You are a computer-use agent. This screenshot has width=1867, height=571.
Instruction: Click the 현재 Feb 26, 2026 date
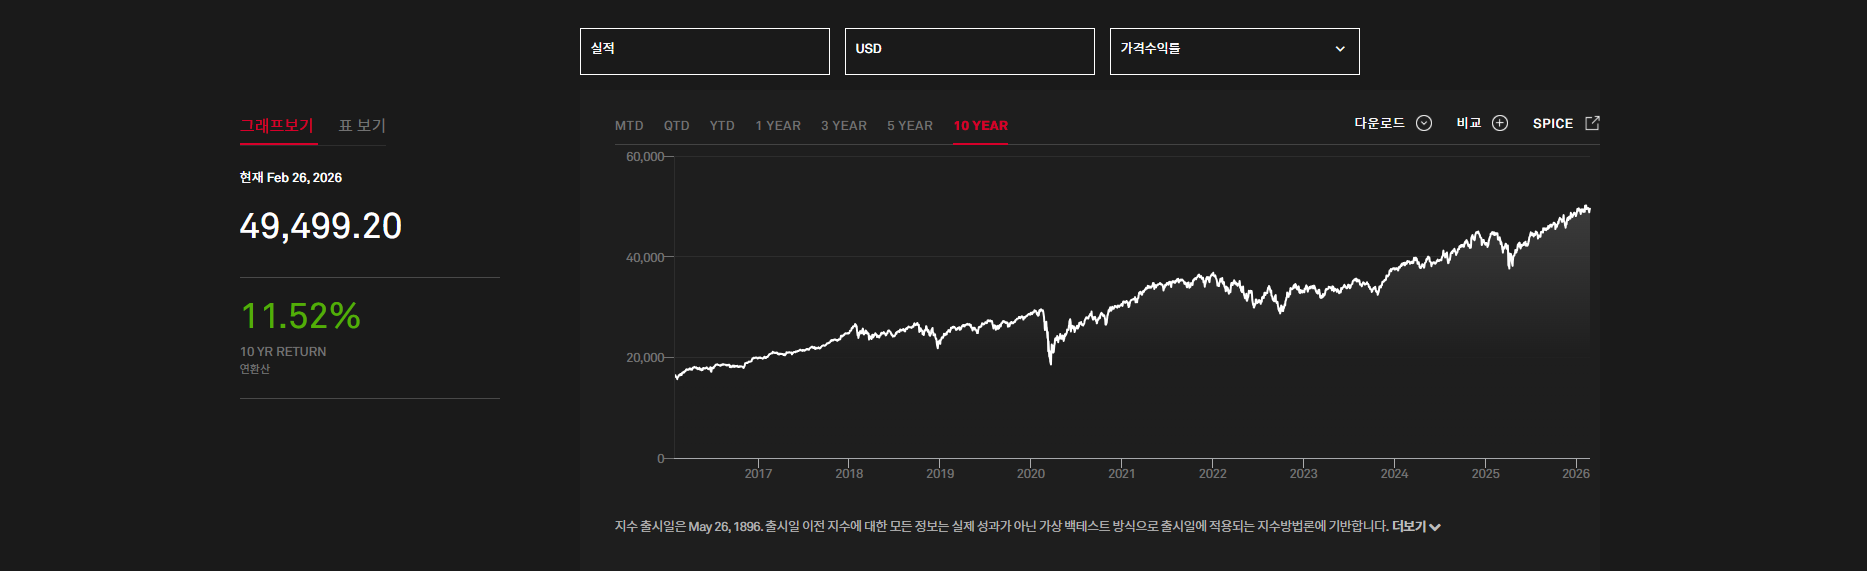[291, 177]
